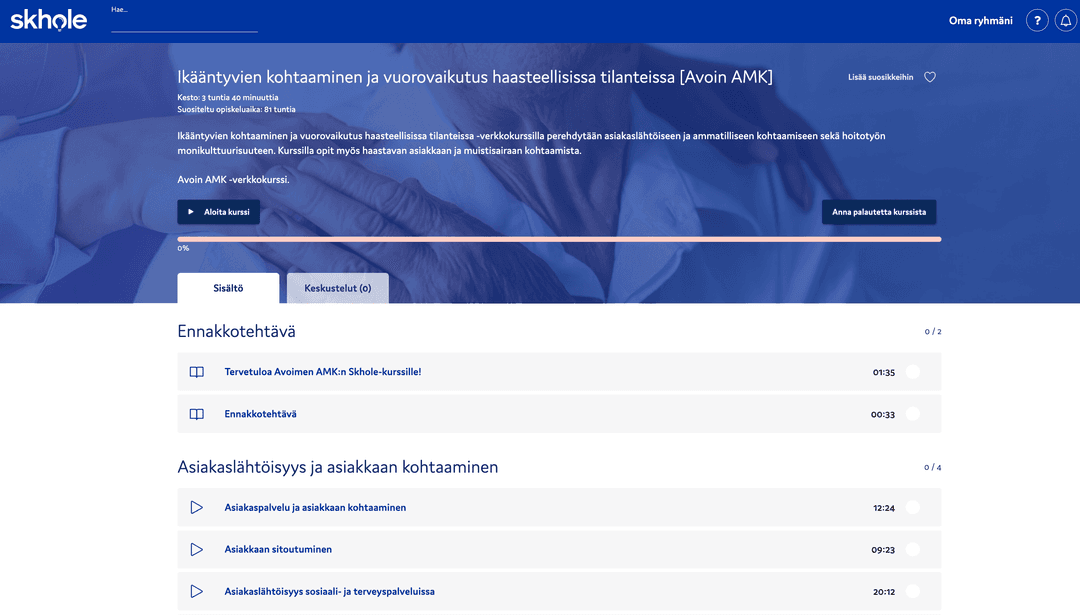Mark Asiakaspalvelu ja asiakkaan kohtaaminen as complete
1080x615 pixels.
(x=912, y=508)
